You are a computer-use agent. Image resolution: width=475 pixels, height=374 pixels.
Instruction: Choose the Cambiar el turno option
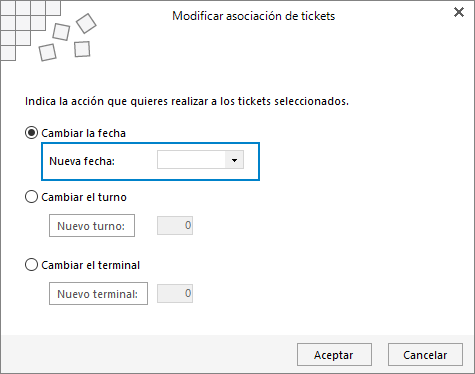(31, 197)
